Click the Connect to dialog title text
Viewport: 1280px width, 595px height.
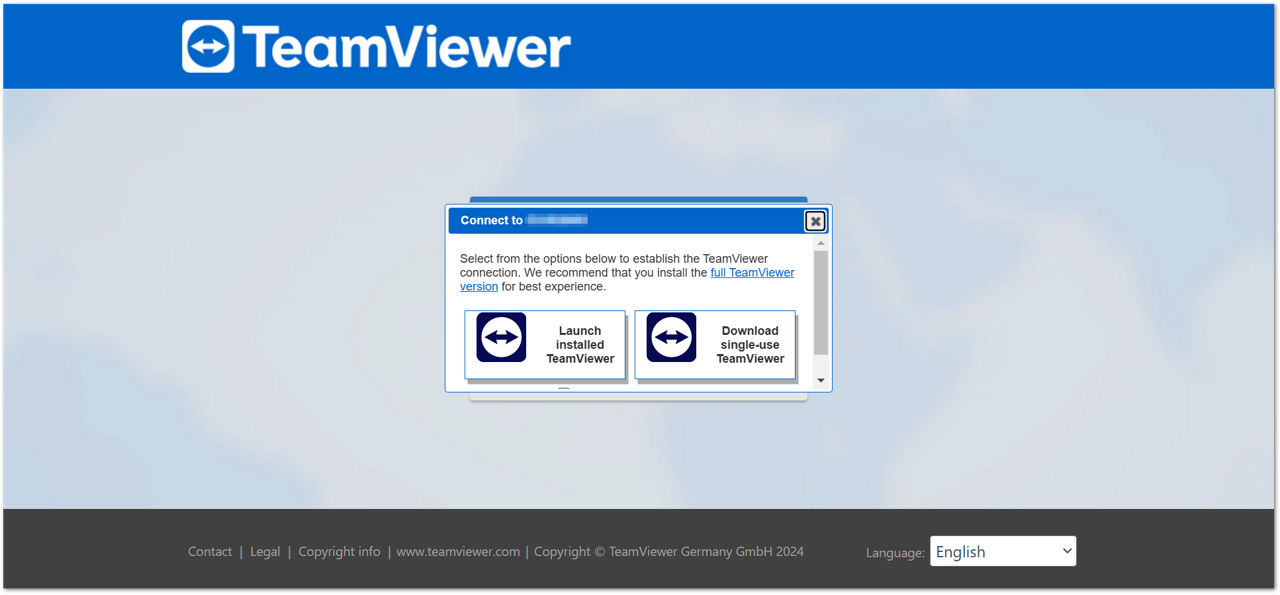492,220
